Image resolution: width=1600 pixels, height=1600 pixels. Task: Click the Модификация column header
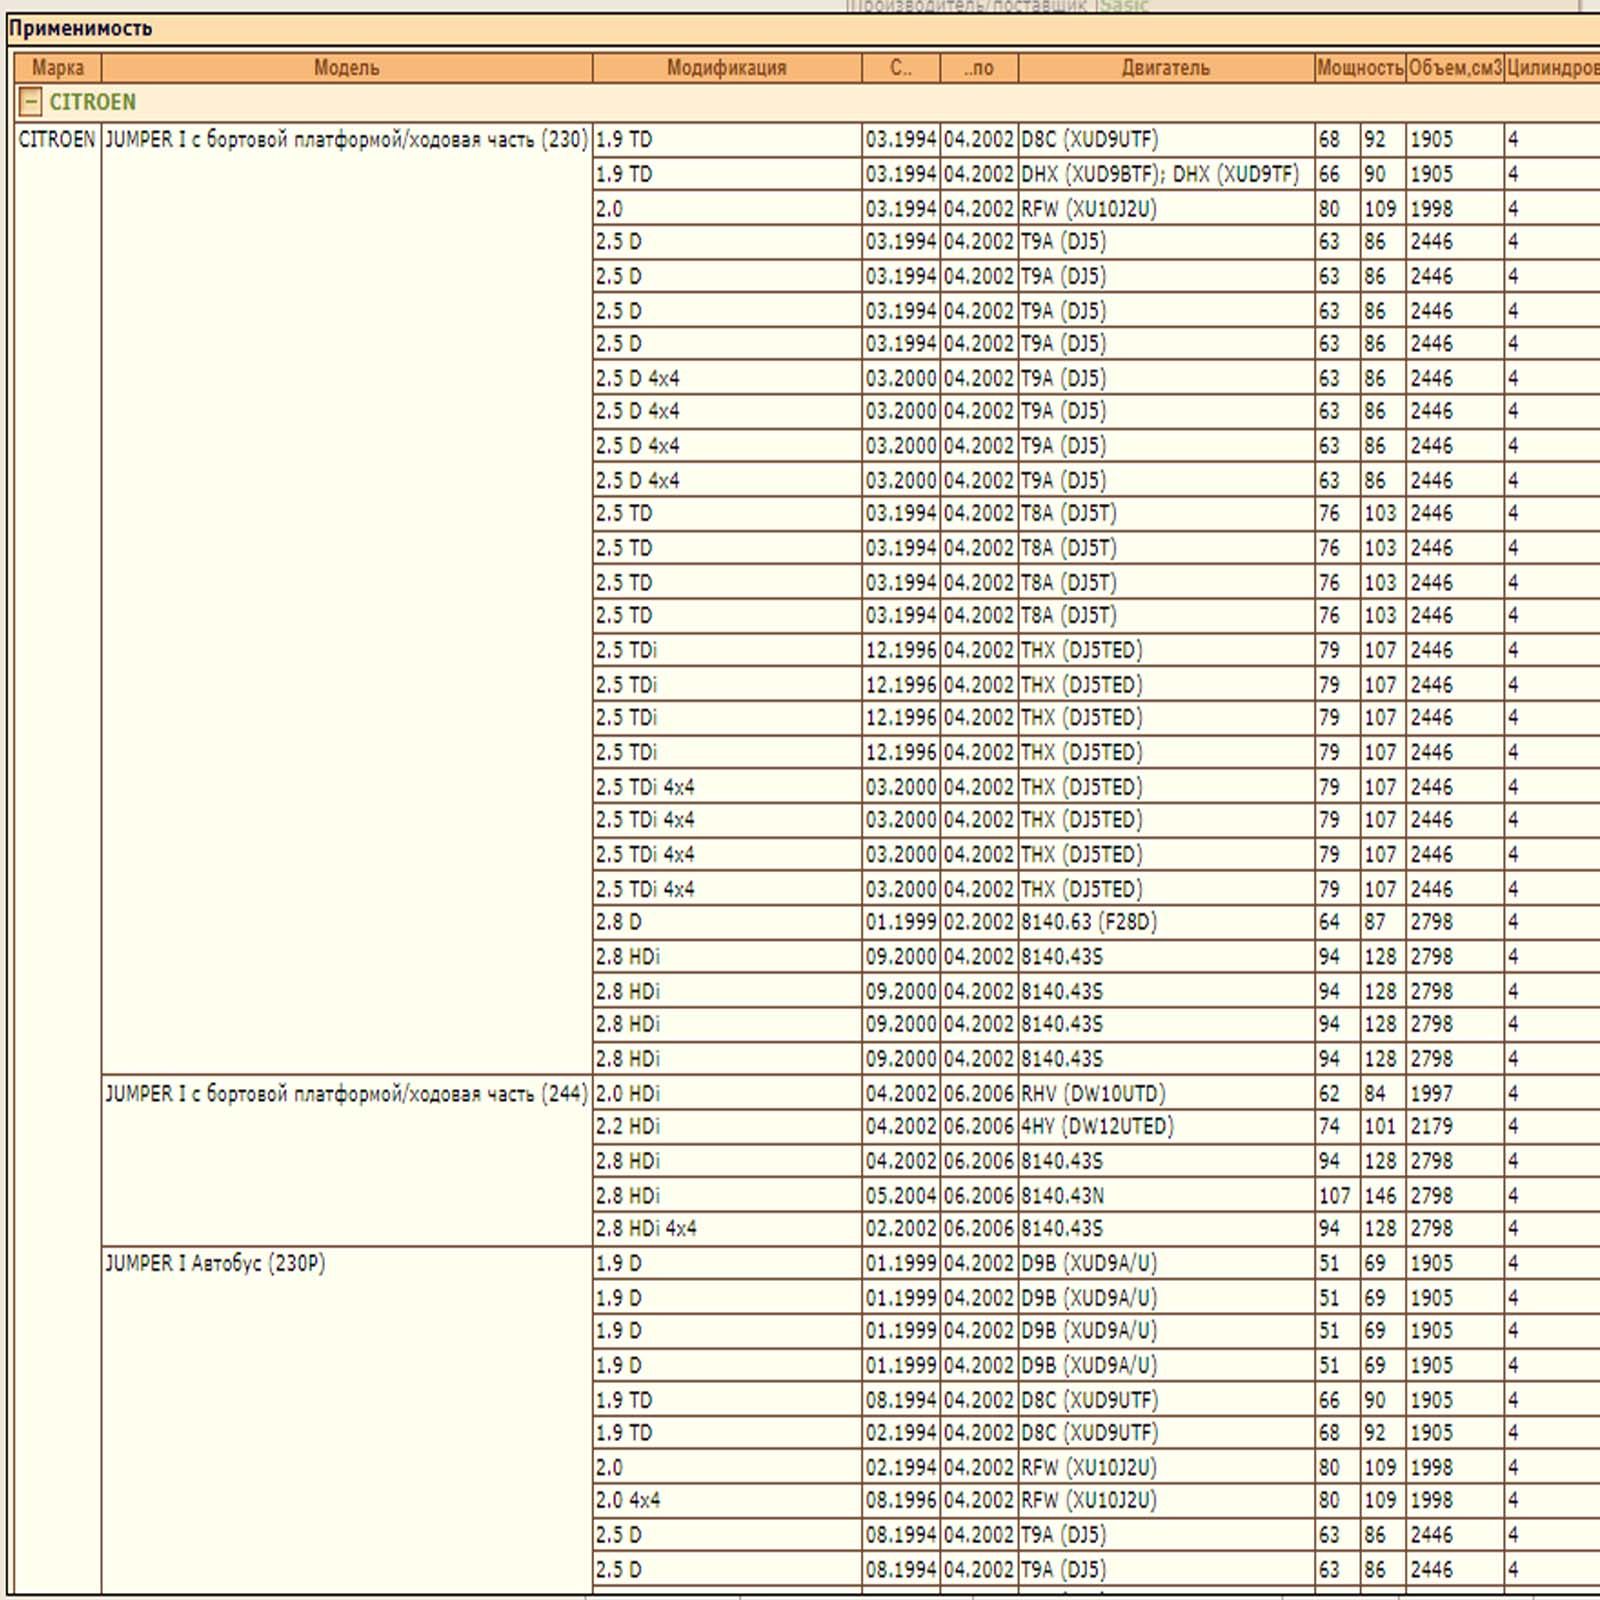(727, 68)
